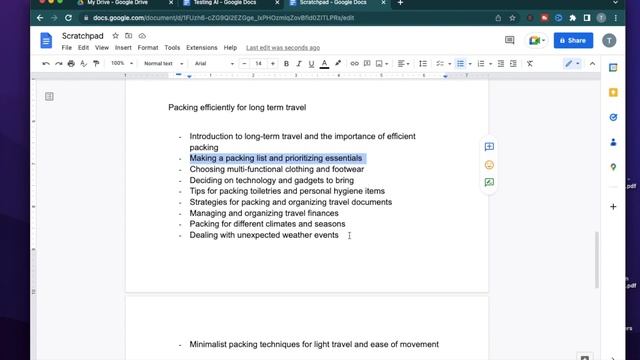Open the File menu
Image resolution: width=640 pixels, height=360 pixels.
[x=67, y=48]
